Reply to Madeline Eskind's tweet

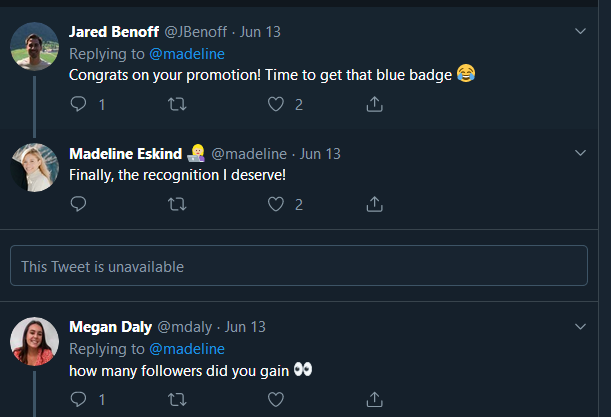79,204
